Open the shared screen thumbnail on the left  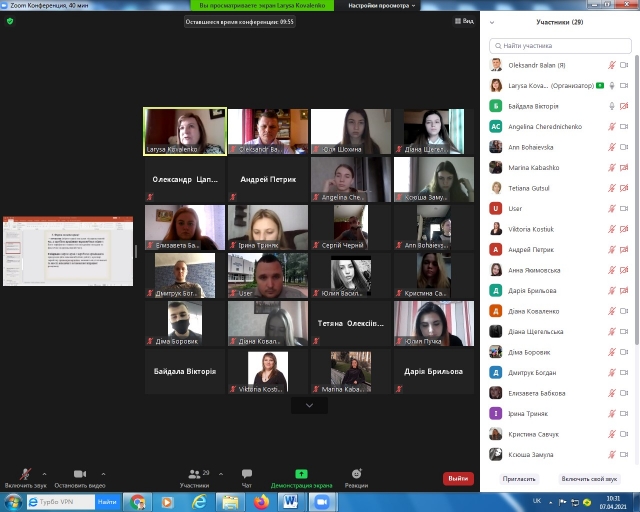(68, 251)
